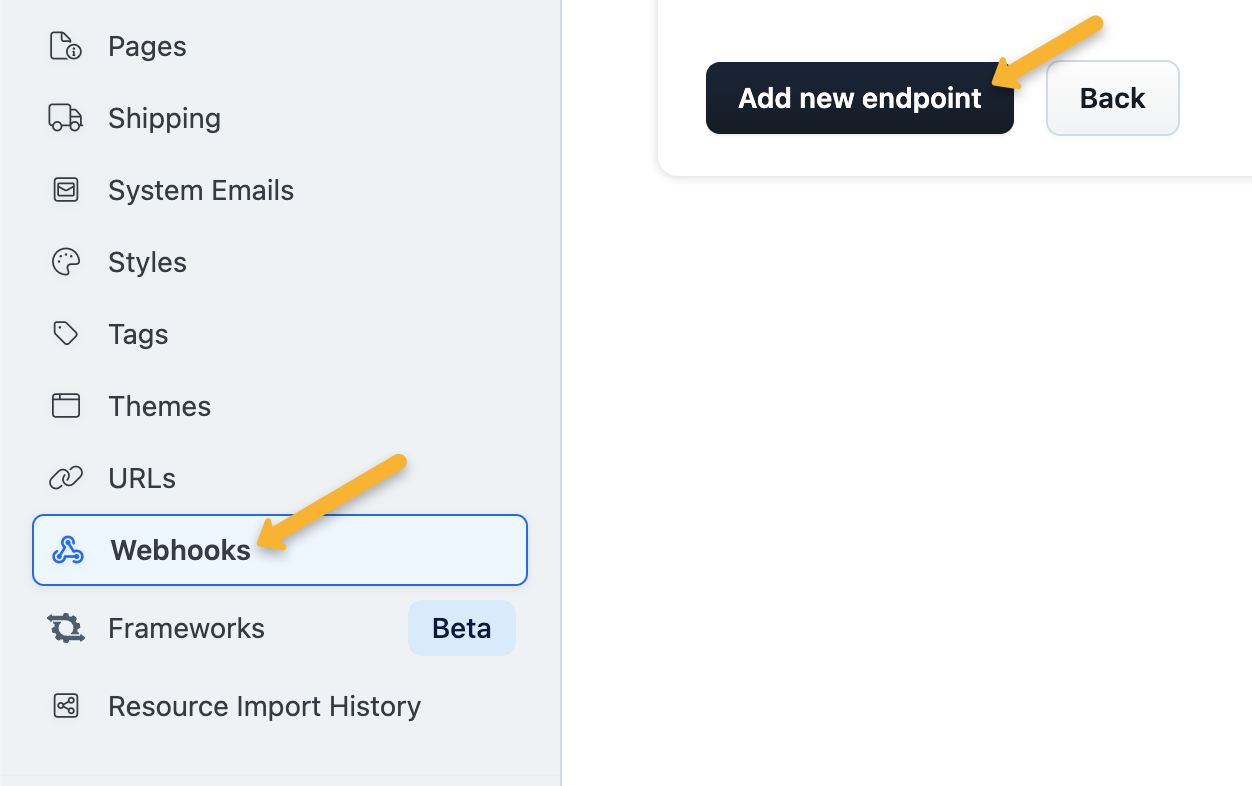Screen dimensions: 1252x786
Task: Open Resource Import History page
Action: (x=264, y=706)
